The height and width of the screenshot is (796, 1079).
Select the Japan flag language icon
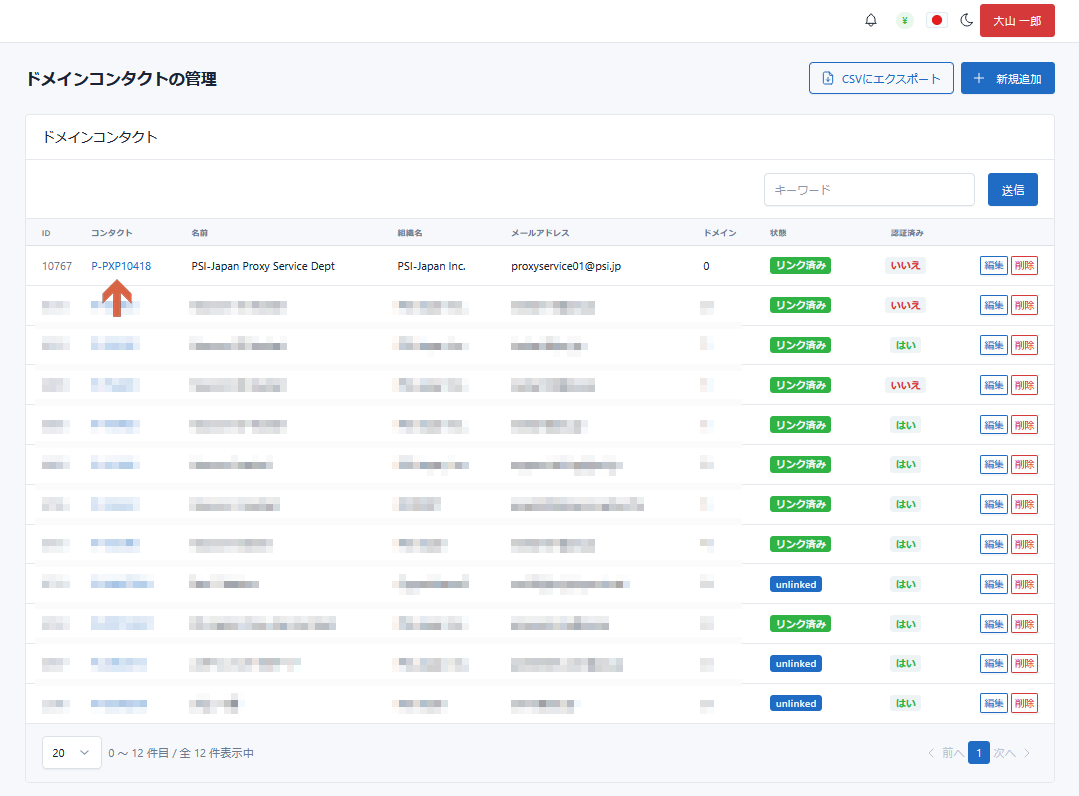(937, 21)
